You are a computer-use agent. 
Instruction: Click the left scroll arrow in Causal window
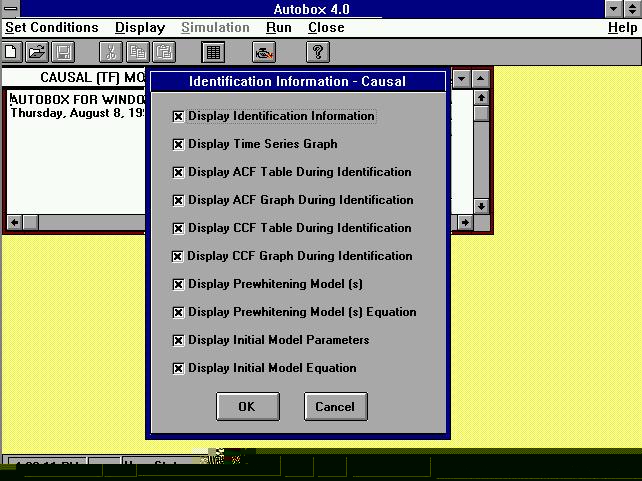point(15,222)
